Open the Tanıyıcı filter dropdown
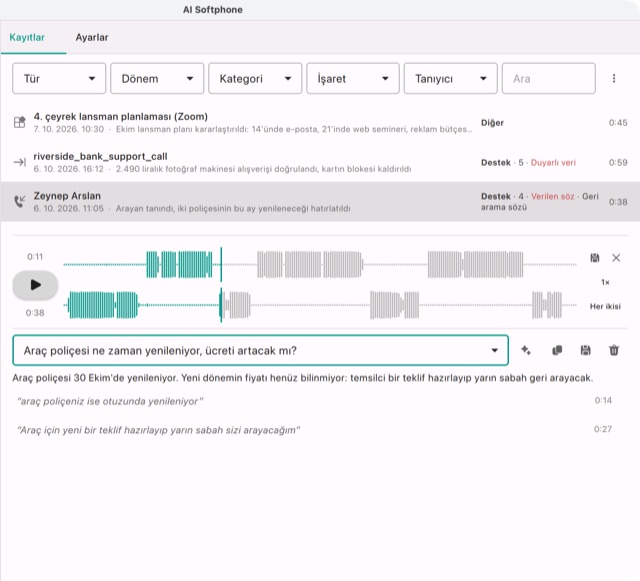Screen dimensions: 640x581 (x=451, y=78)
